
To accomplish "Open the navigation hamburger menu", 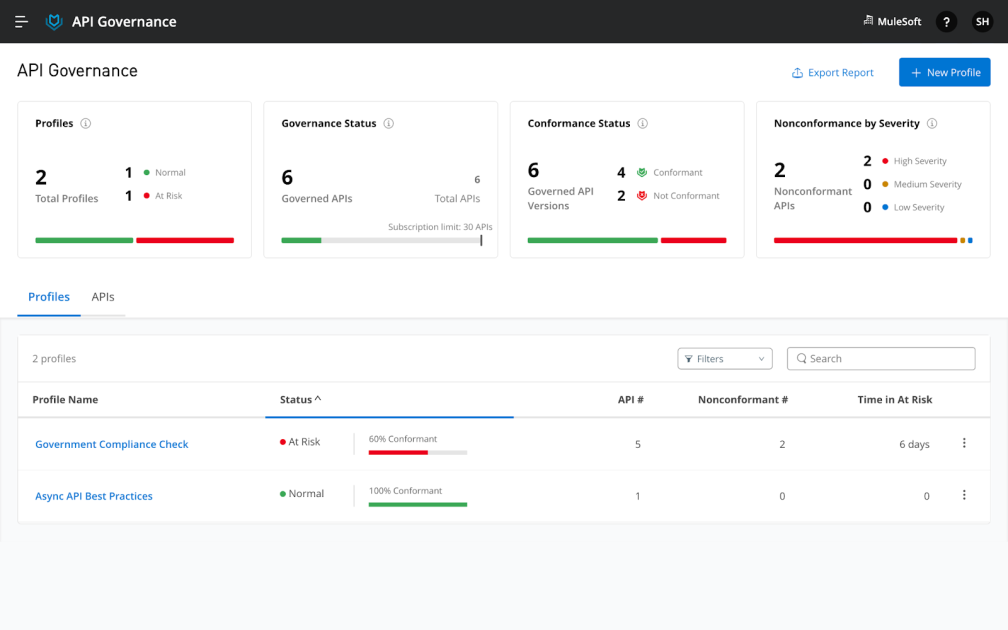I will click(x=21, y=21).
